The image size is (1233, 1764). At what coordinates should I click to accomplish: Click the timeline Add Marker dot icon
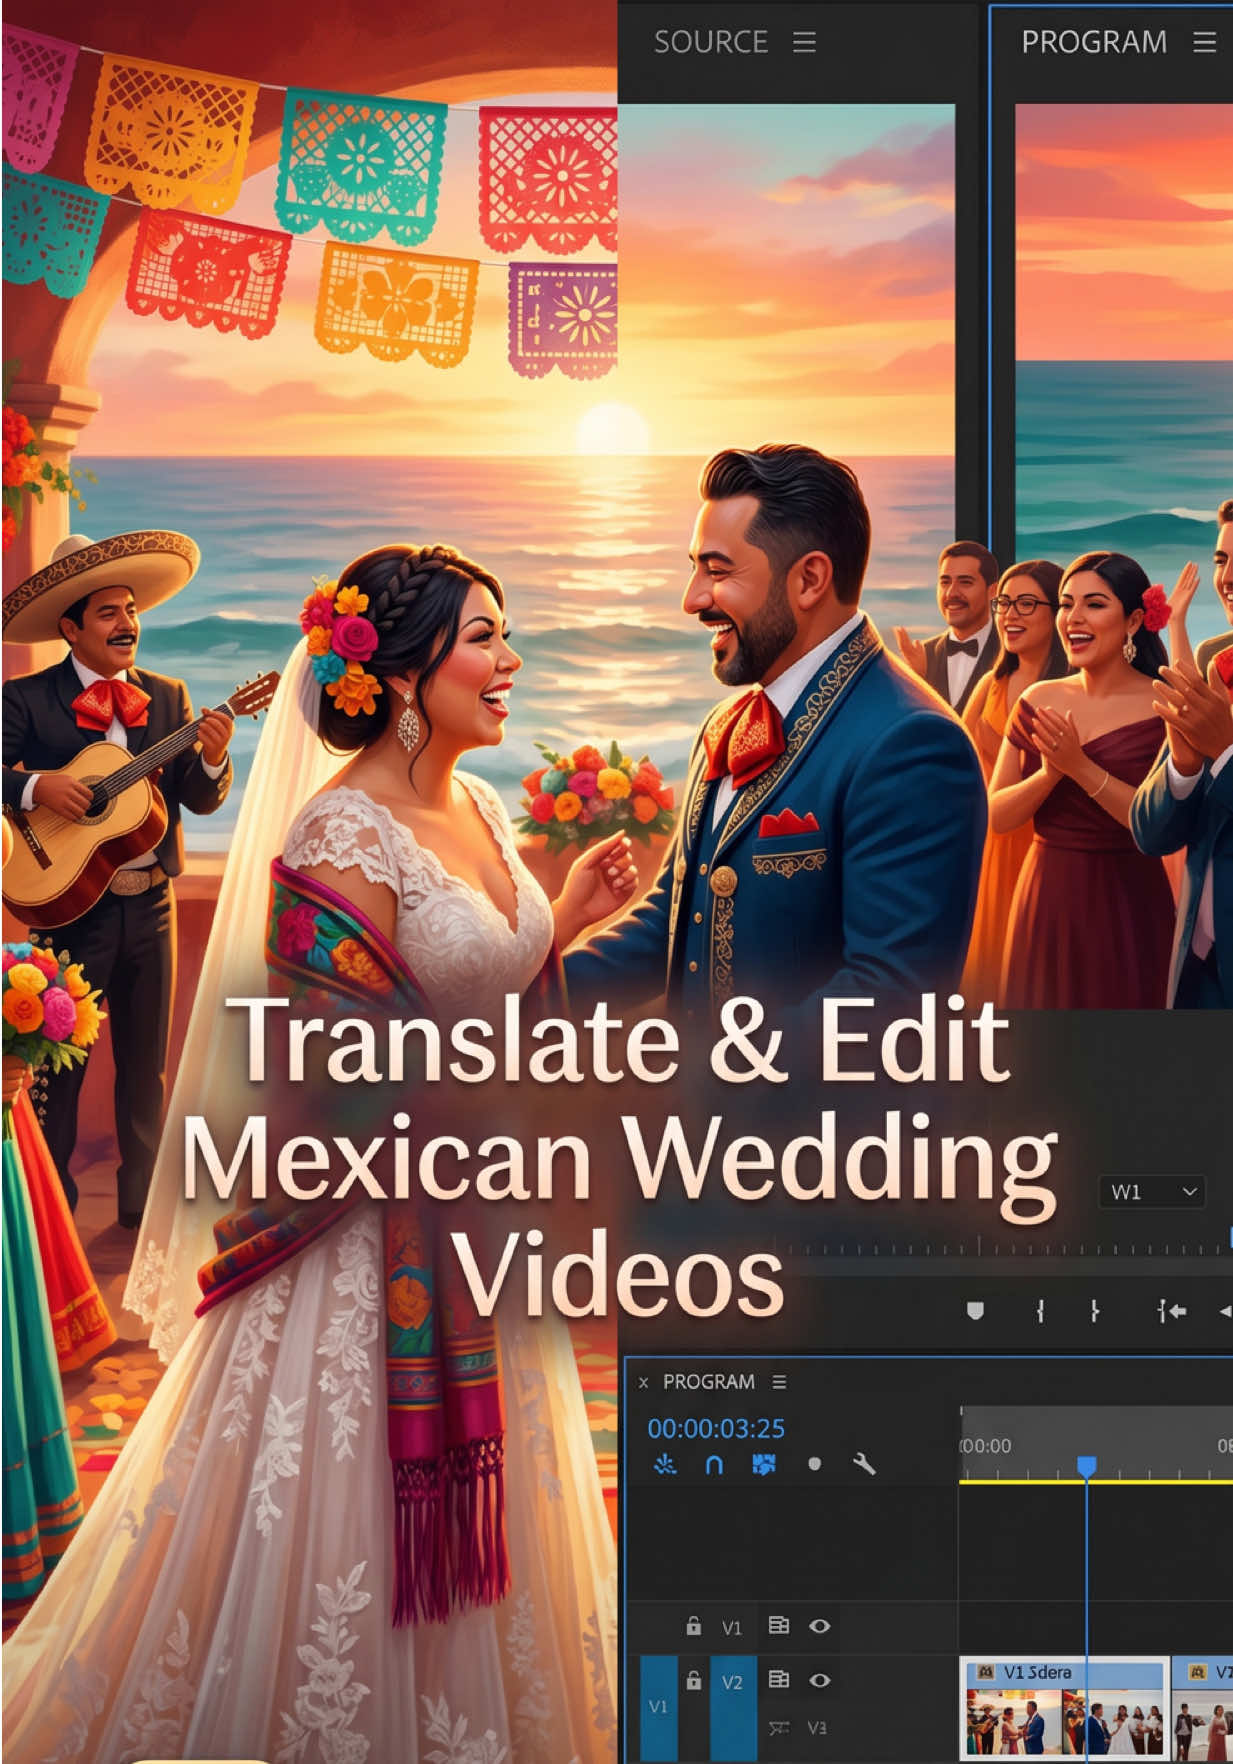point(814,1464)
